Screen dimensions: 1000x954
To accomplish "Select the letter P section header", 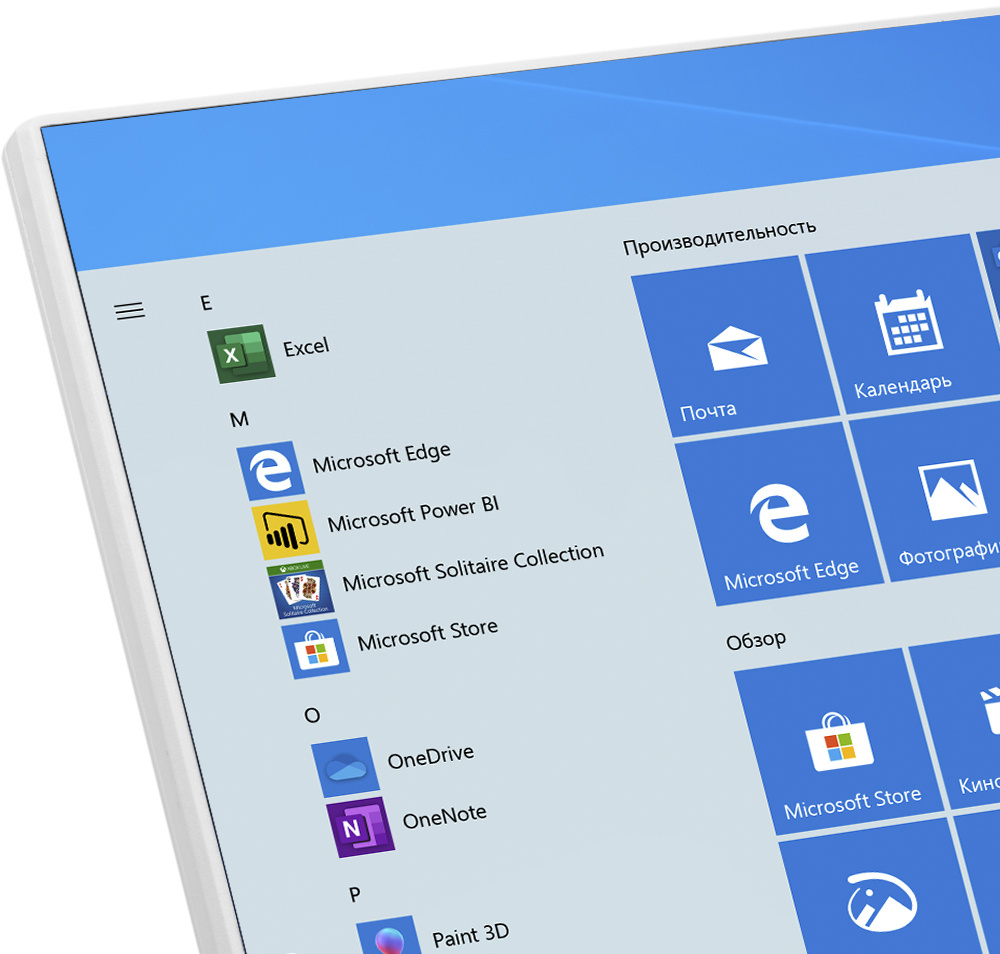I will (355, 895).
